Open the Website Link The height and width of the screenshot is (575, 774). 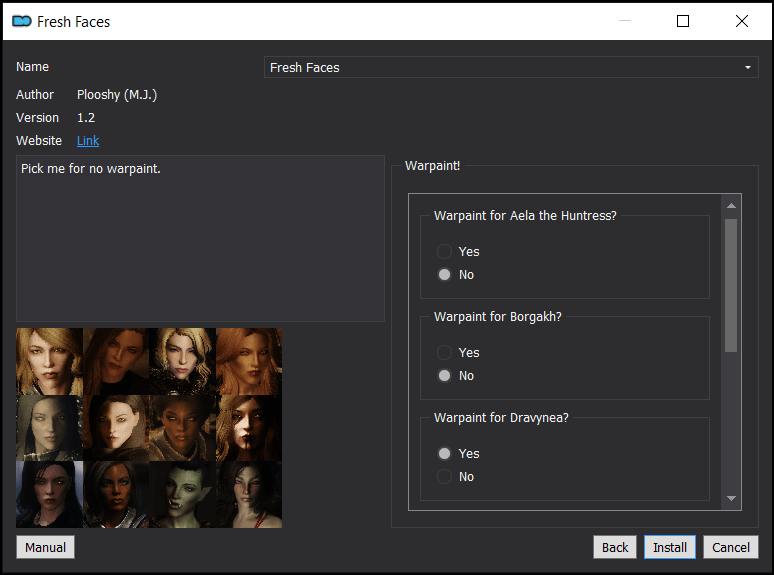click(x=88, y=141)
